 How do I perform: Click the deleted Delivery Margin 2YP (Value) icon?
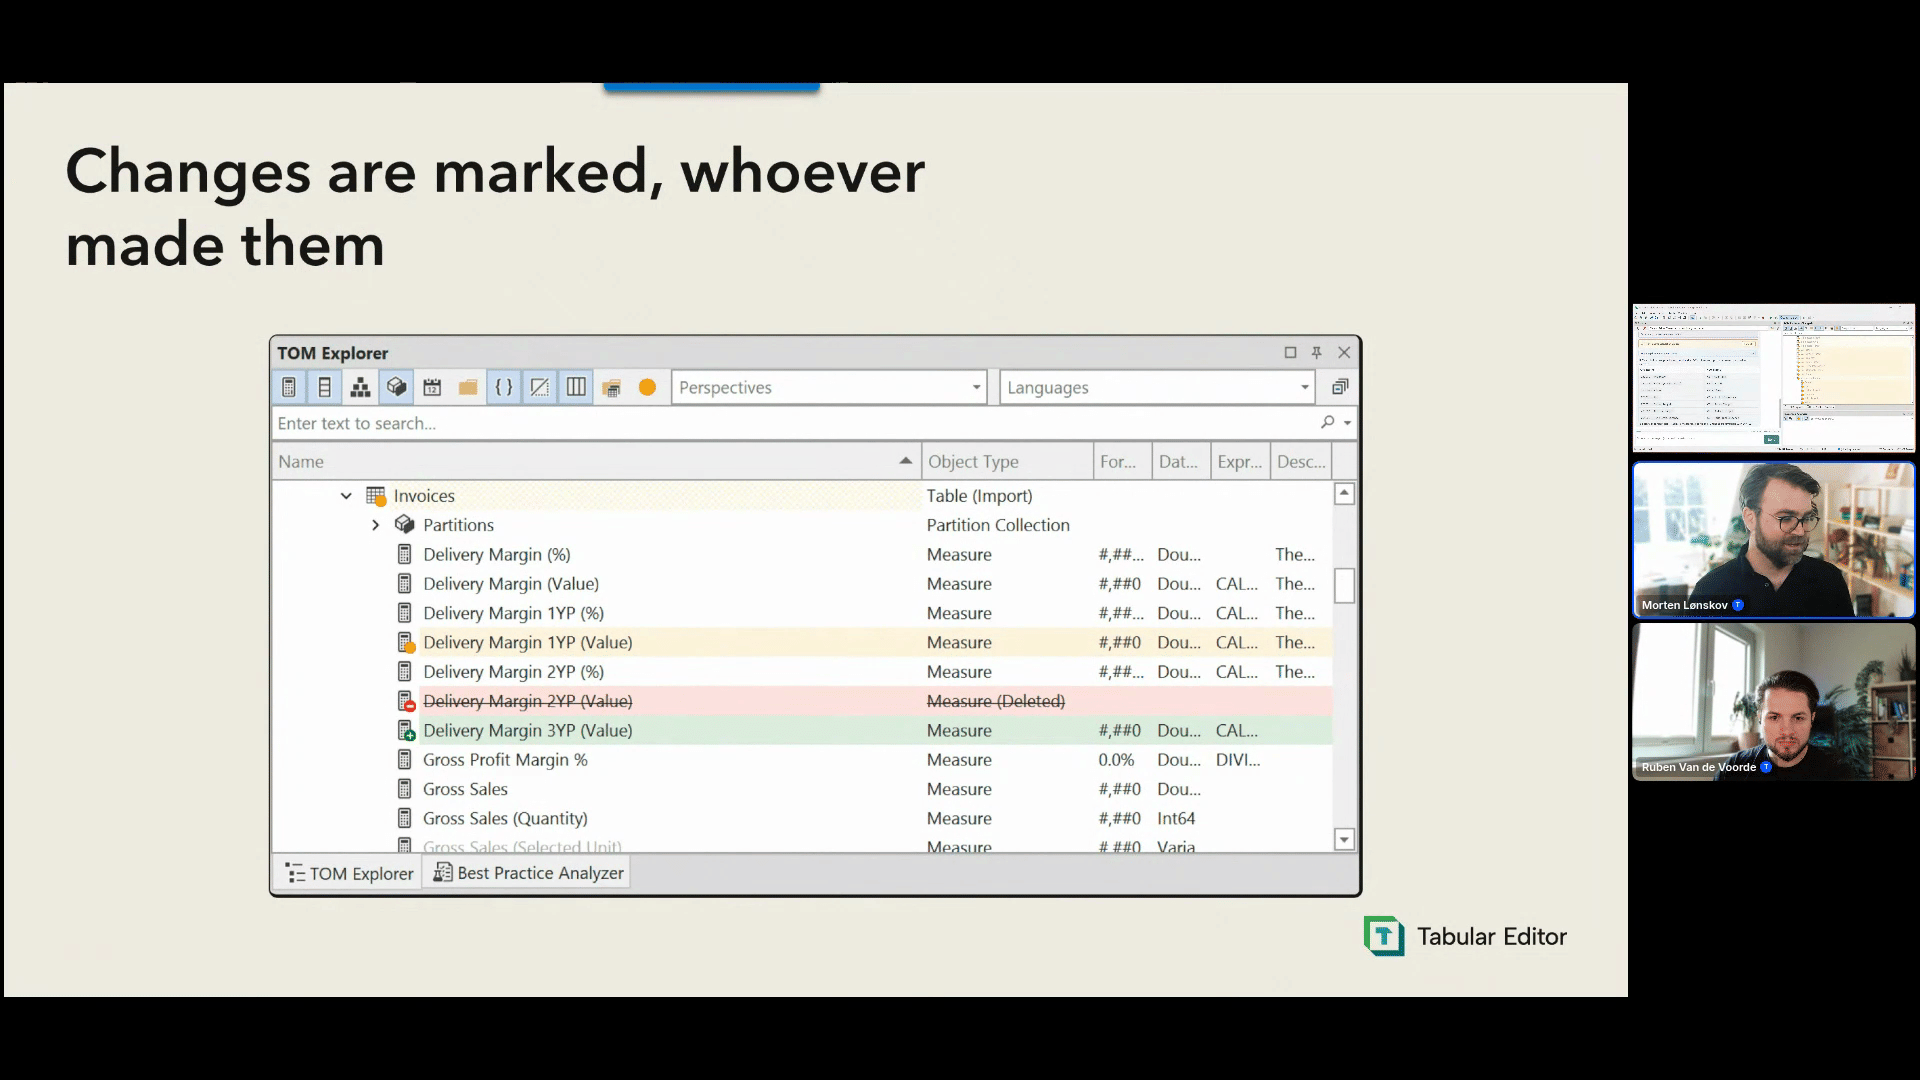[406, 701]
